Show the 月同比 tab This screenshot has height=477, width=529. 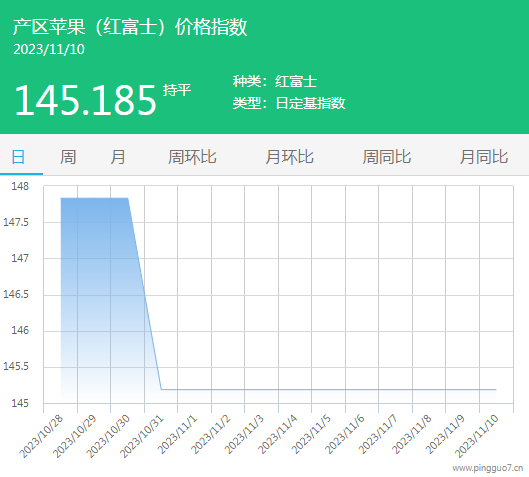(484, 157)
